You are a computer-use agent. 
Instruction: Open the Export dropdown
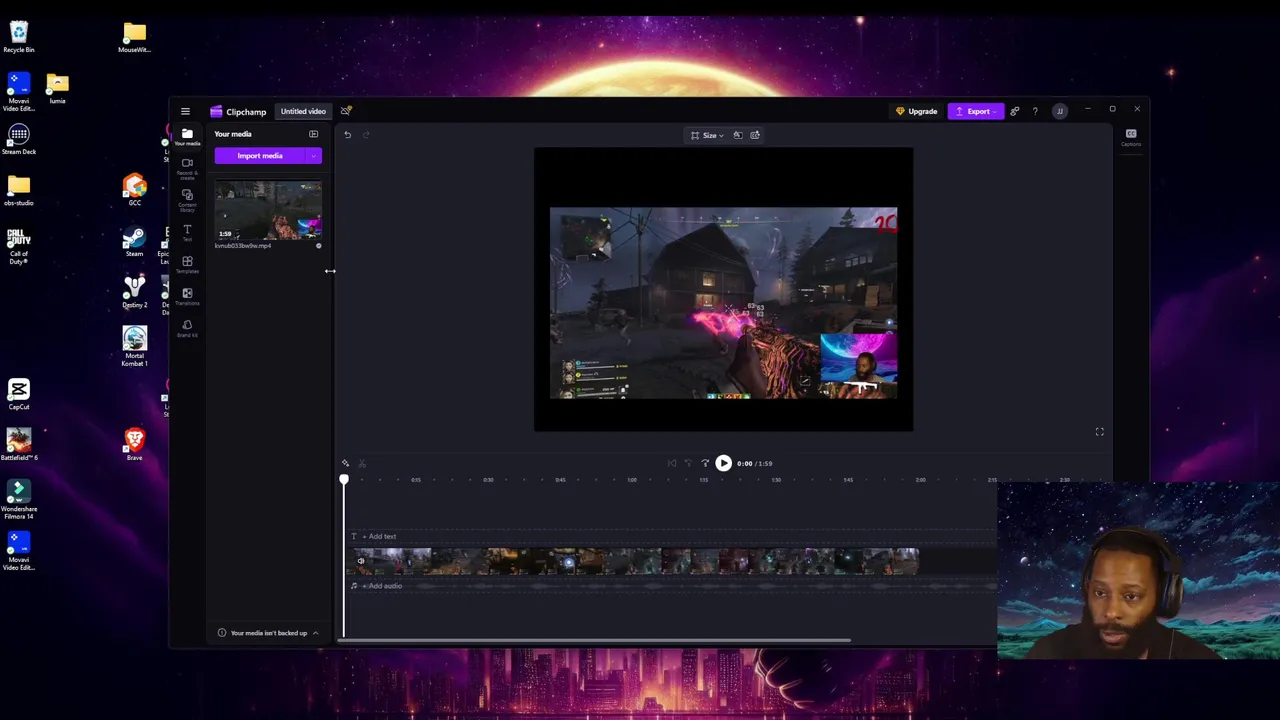click(975, 111)
